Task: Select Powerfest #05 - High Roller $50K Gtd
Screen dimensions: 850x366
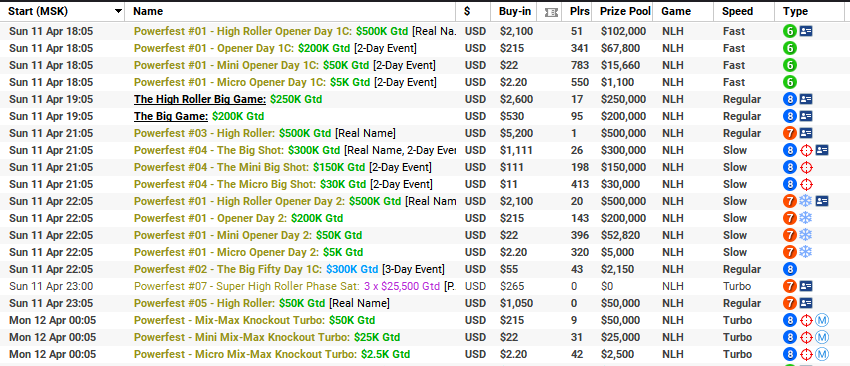Action: [261, 303]
